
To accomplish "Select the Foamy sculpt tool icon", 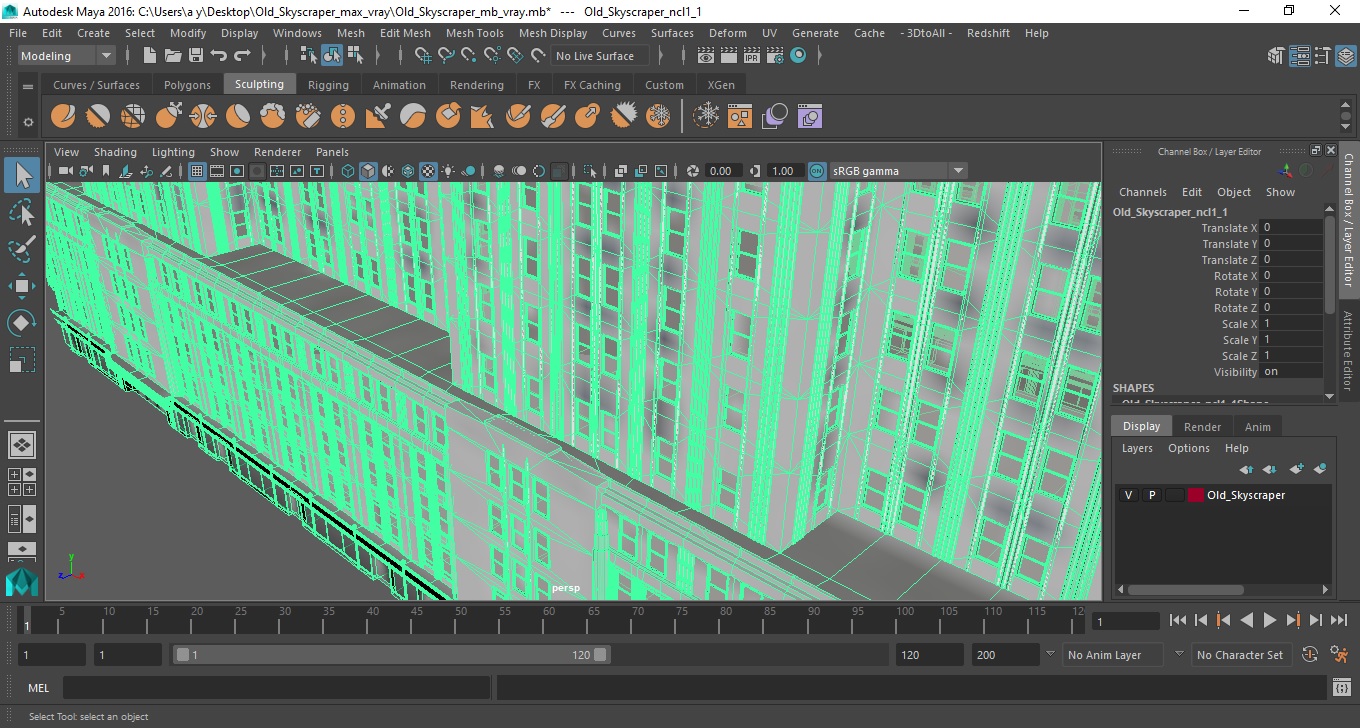I will point(273,117).
